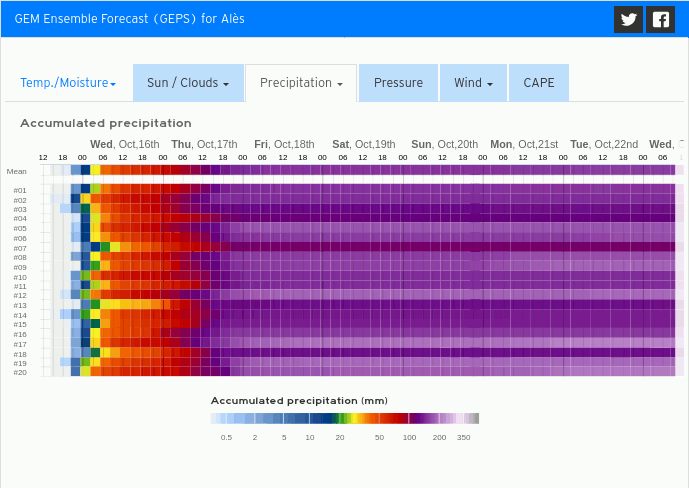Click the Mon, Oct,21st date header

[x=524, y=144]
